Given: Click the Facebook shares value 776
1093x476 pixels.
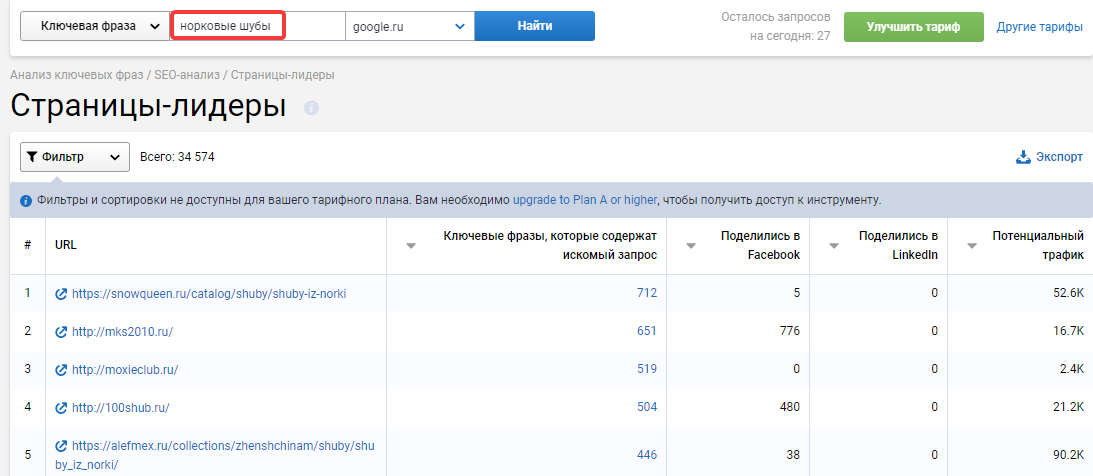Looking at the screenshot, I should coord(790,331).
